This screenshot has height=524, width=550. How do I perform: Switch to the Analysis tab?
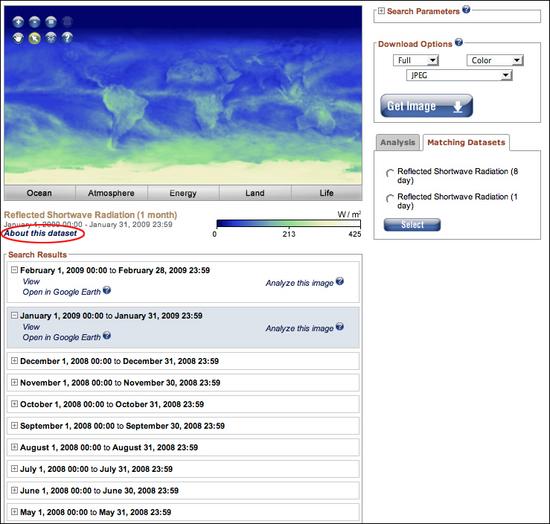(x=398, y=142)
